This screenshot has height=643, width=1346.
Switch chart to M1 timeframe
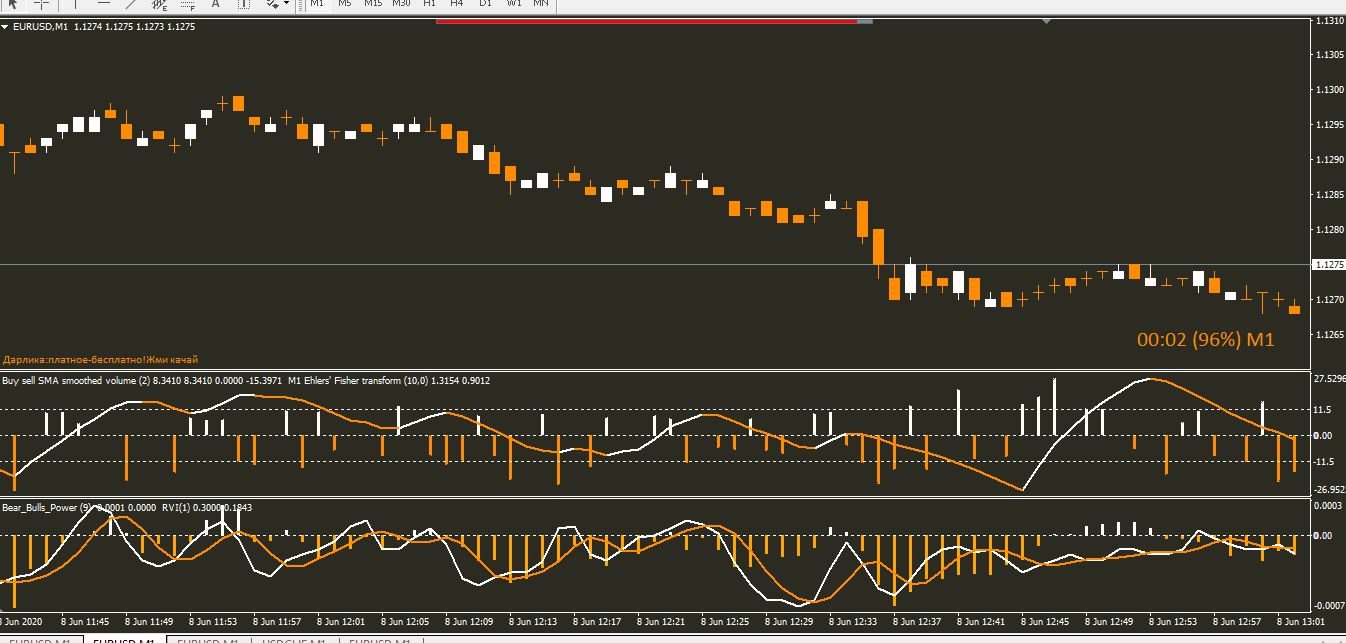coord(316,3)
